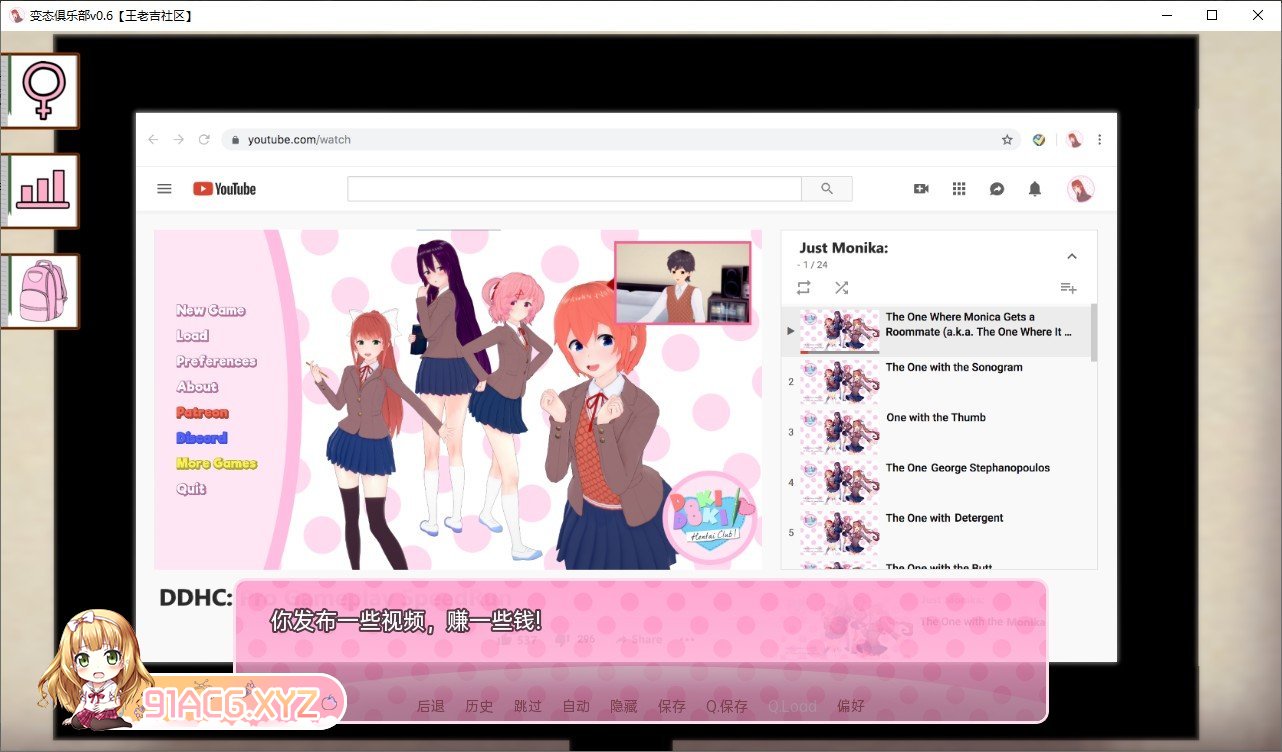1282x752 pixels.
Task: Collapse the Just Monika playlist chevron
Action: click(x=1071, y=257)
